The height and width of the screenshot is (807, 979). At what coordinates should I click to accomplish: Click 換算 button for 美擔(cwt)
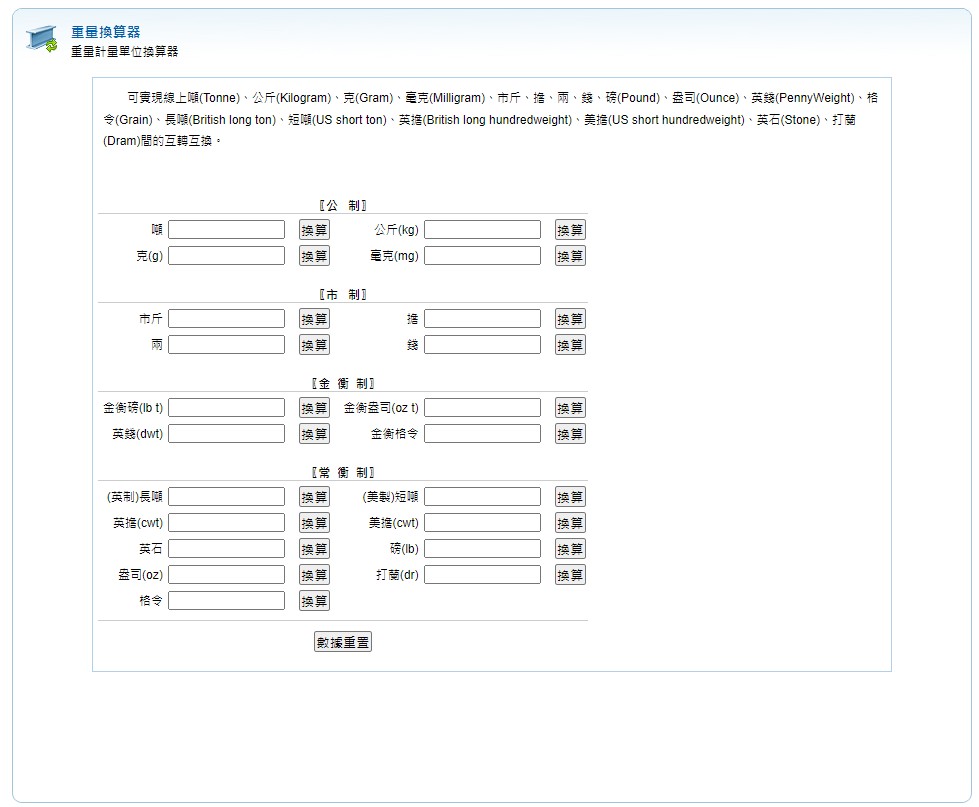pos(570,523)
